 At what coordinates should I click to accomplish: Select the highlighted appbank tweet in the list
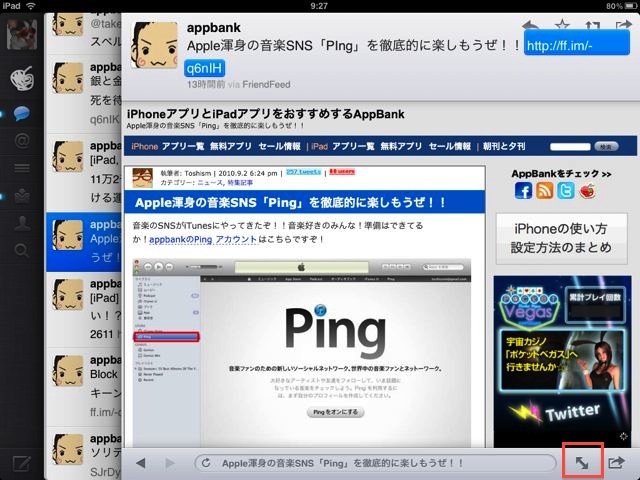pyautogui.click(x=84, y=242)
